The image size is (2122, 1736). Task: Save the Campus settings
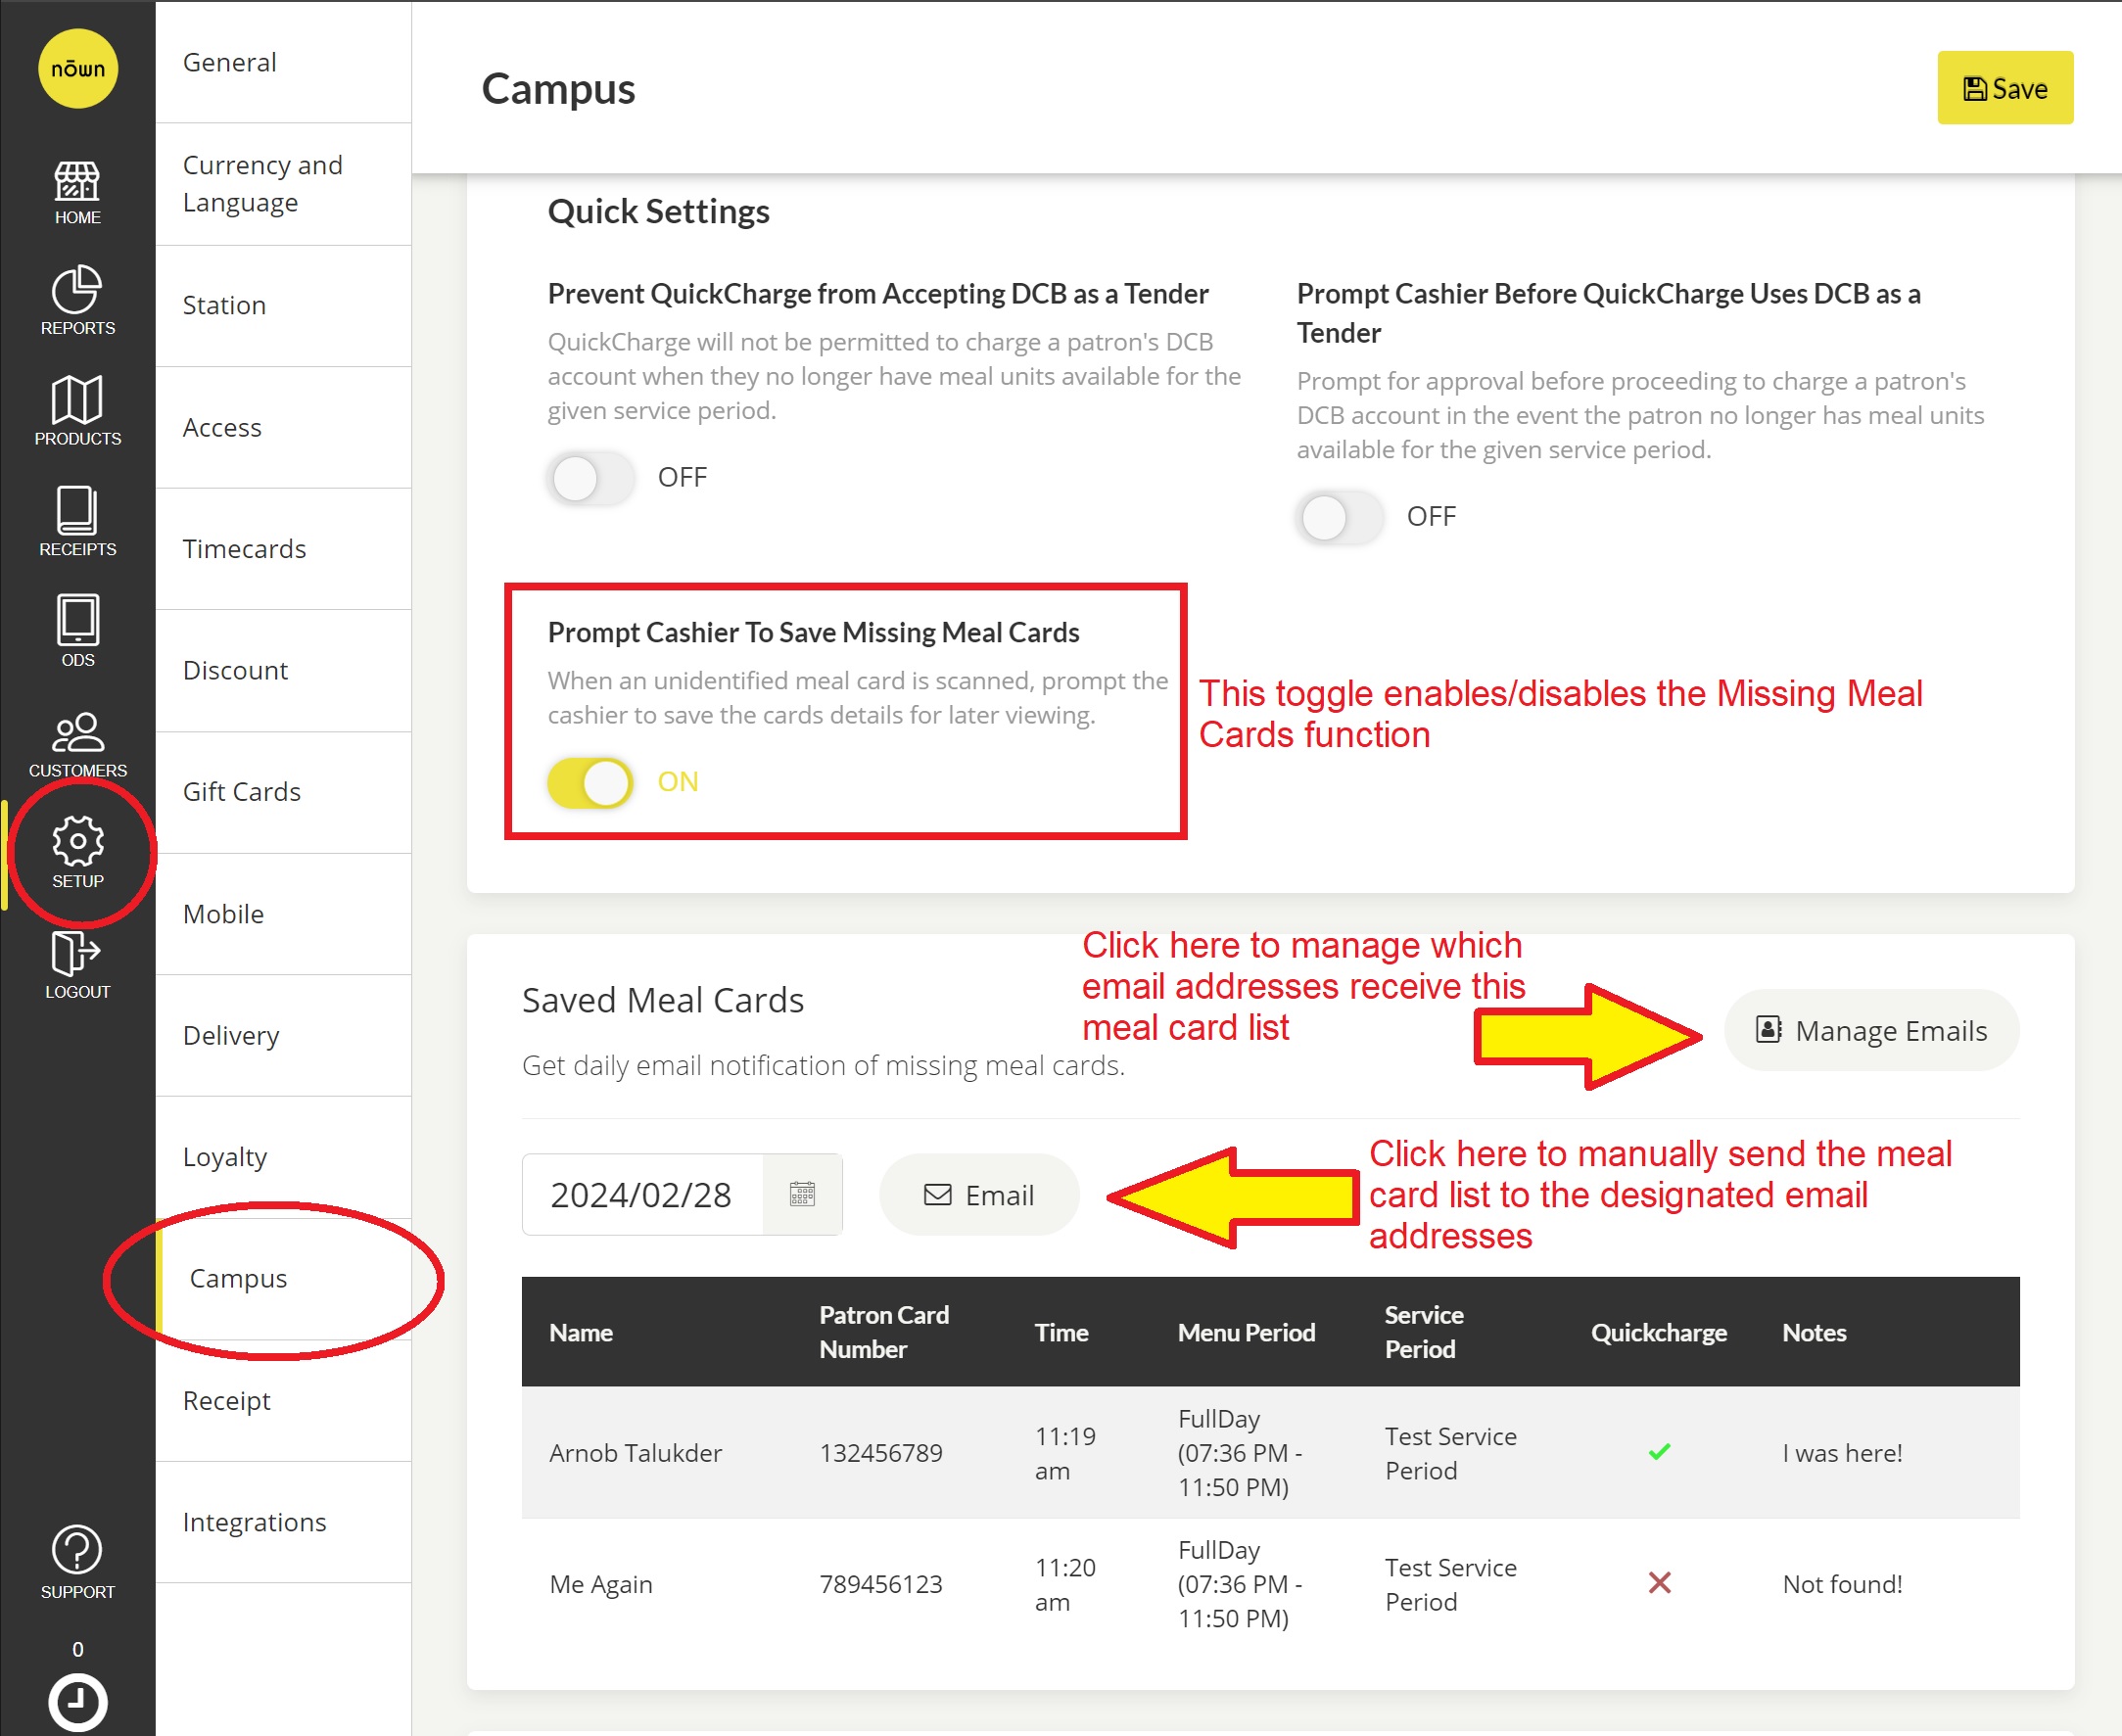[2005, 88]
